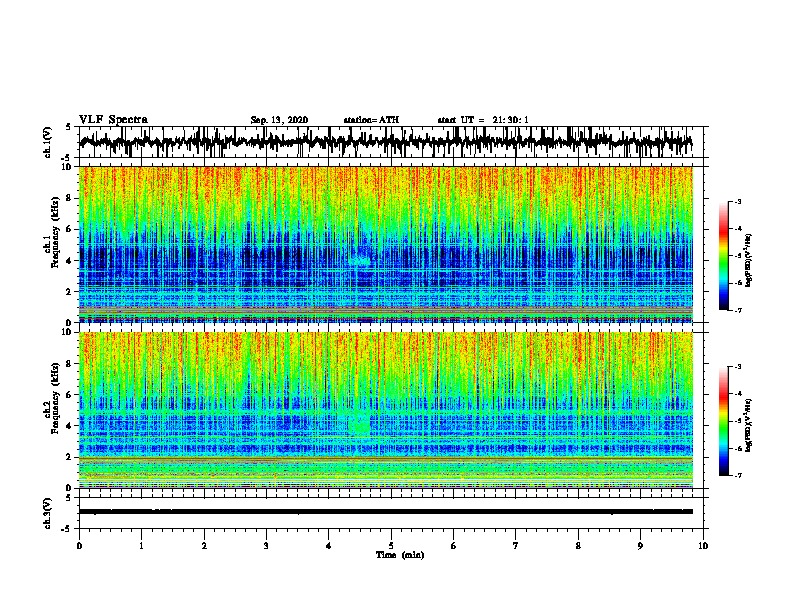
Task: Click the ch.2 color bar "log(PSD)" label
Action: click(x=748, y=426)
